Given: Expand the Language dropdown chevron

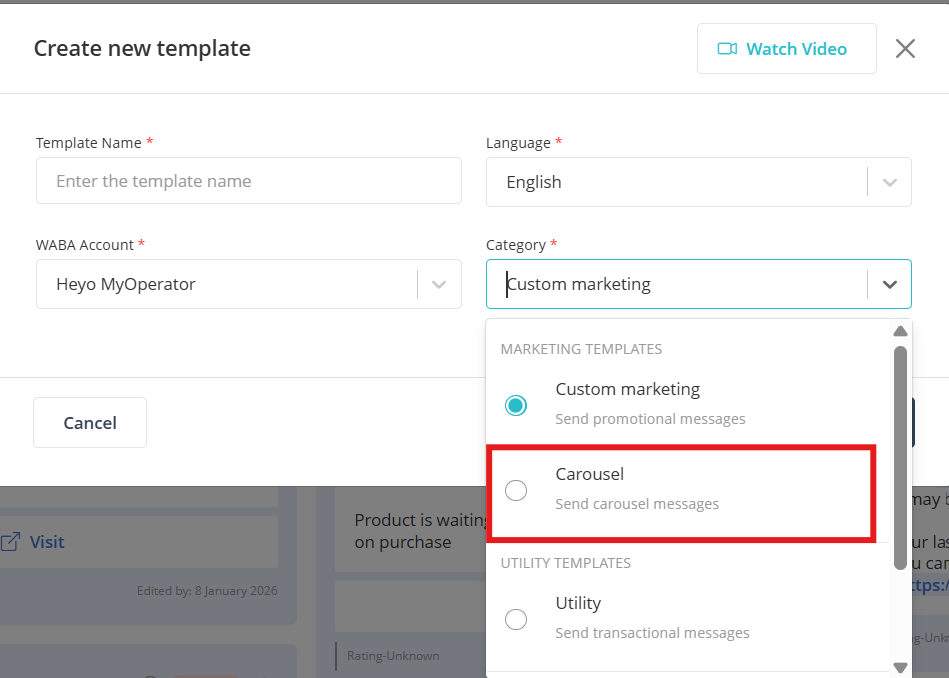Looking at the screenshot, I should (x=890, y=182).
